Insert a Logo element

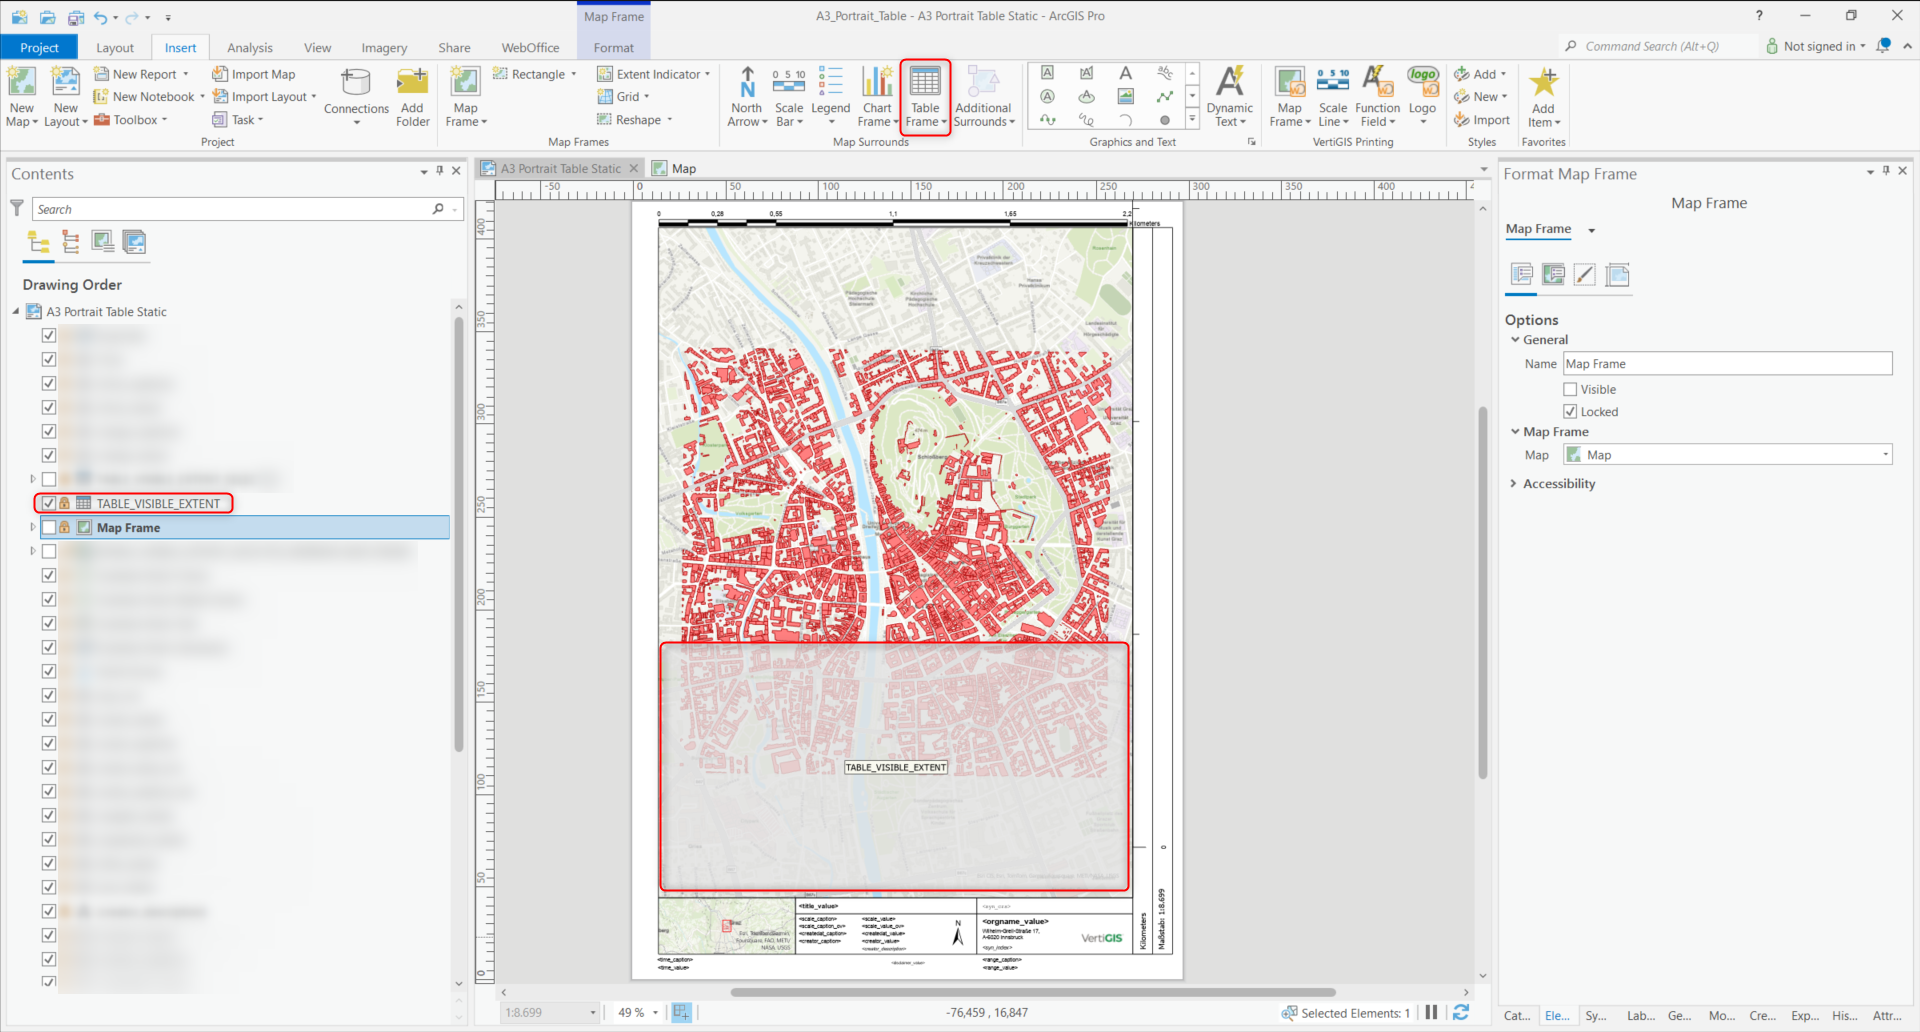[x=1422, y=95]
